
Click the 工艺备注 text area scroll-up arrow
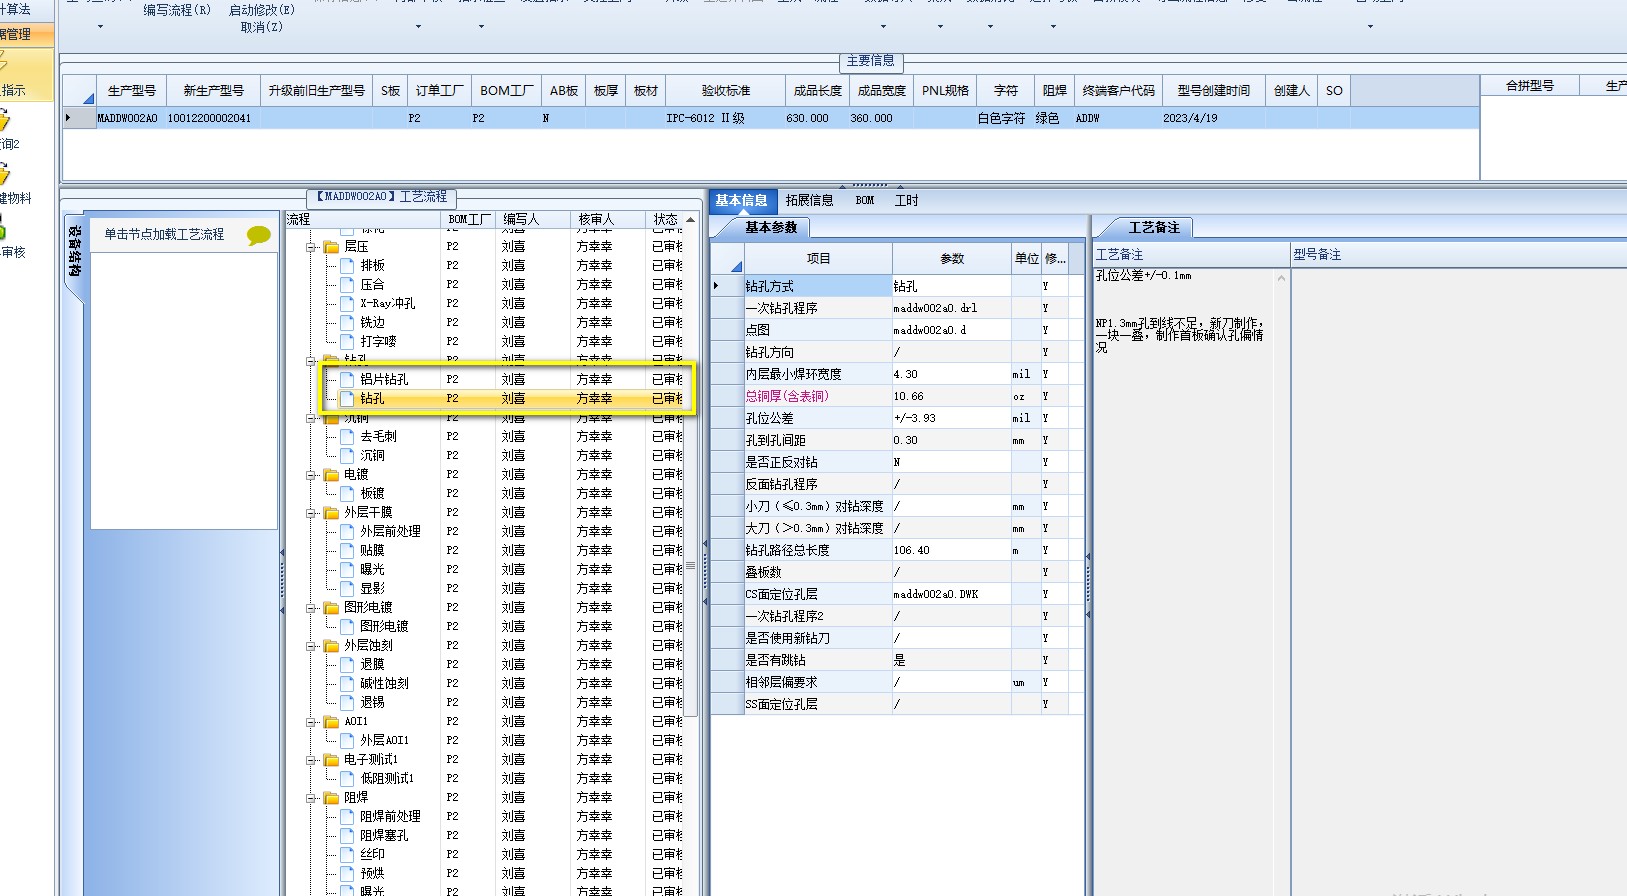[x=1281, y=278]
